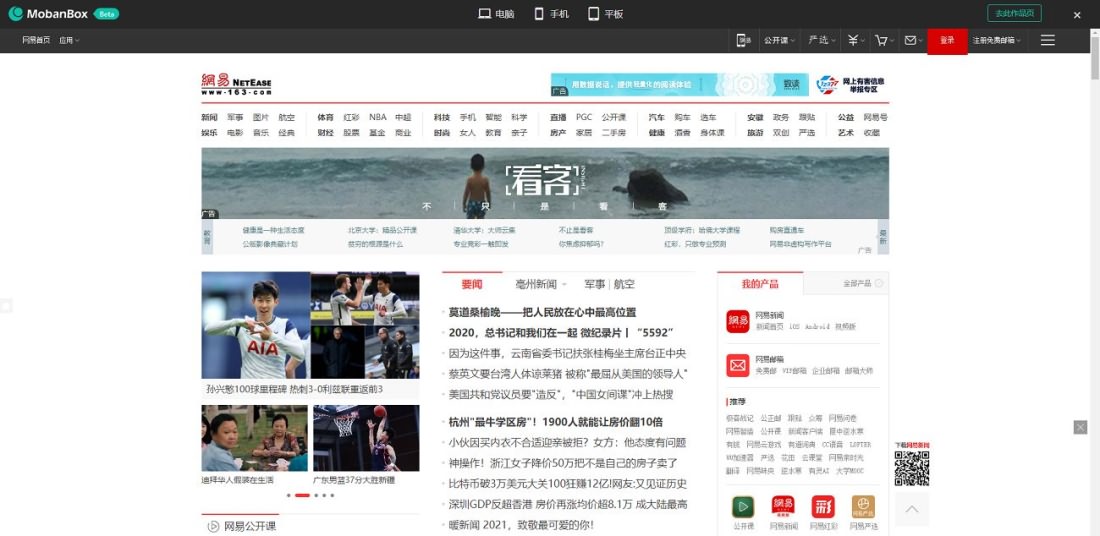Click the MobanBox logo
Viewport: 1100px width, 536px height.
(63, 13)
